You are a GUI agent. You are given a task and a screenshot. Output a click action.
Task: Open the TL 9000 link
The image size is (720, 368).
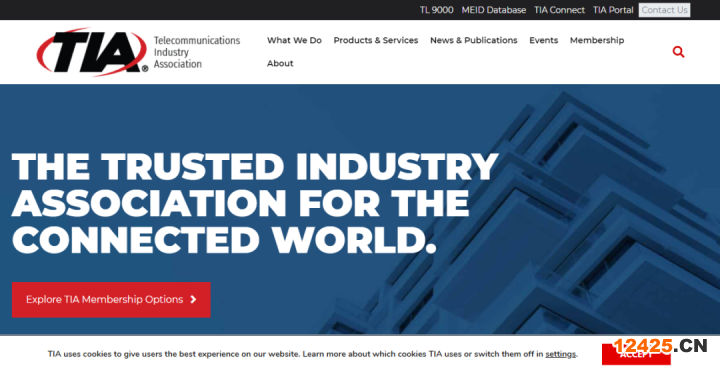436,10
